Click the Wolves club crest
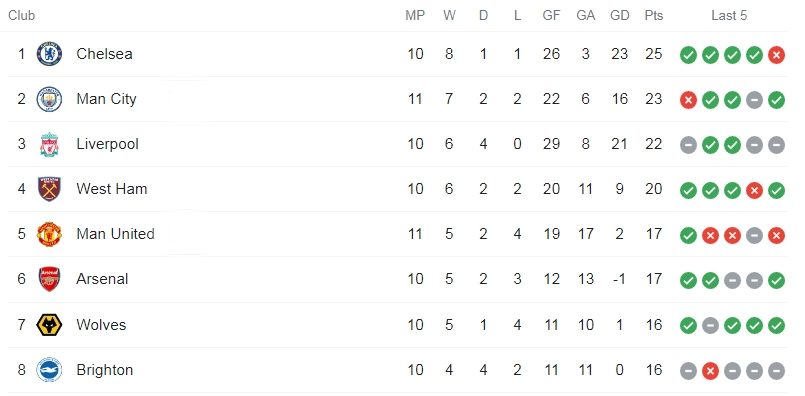 (49, 325)
